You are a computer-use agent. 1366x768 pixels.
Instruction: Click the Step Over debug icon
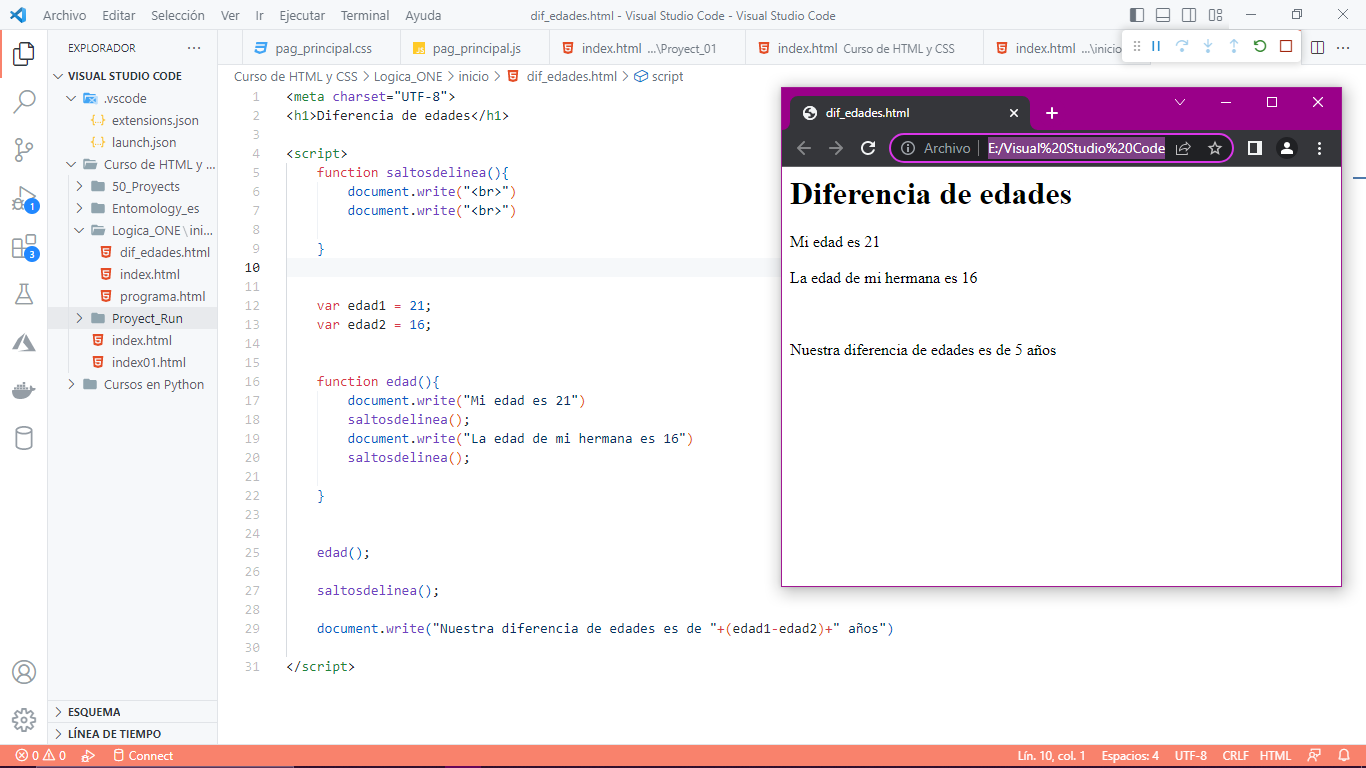pos(1182,46)
